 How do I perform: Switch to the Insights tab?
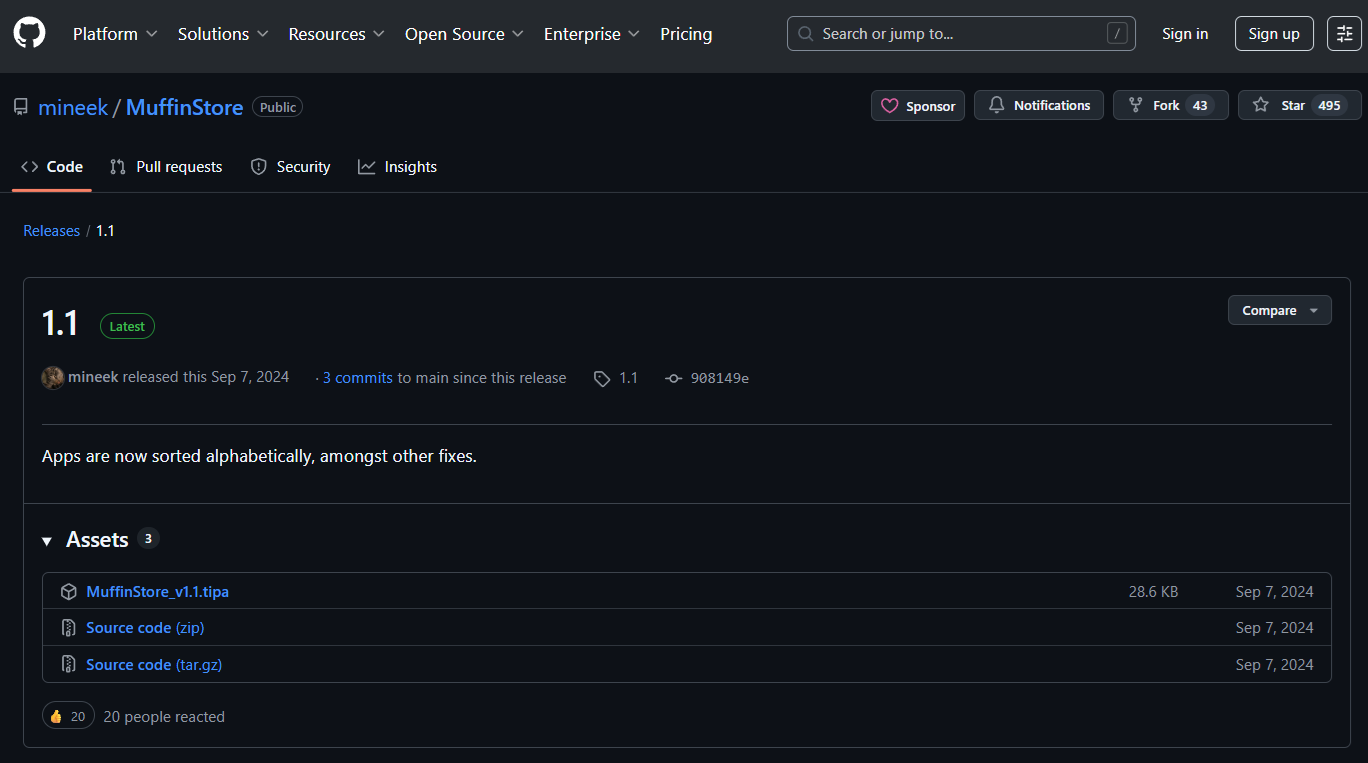[x=397, y=167]
